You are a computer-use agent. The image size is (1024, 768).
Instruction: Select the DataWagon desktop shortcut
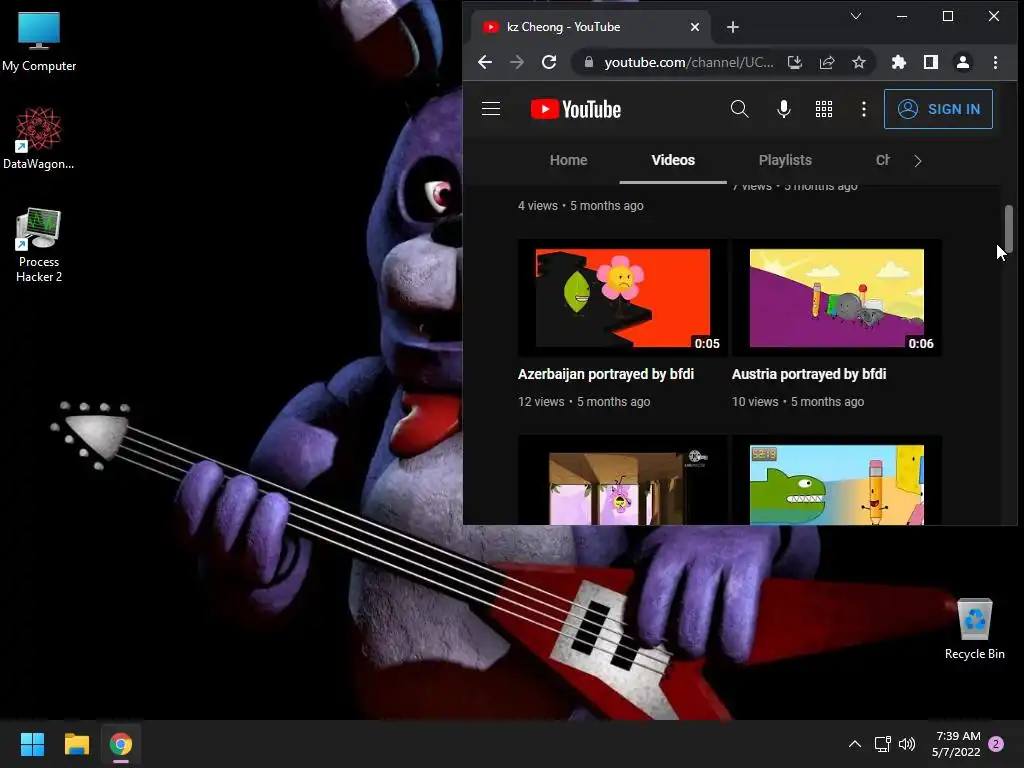click(x=39, y=138)
